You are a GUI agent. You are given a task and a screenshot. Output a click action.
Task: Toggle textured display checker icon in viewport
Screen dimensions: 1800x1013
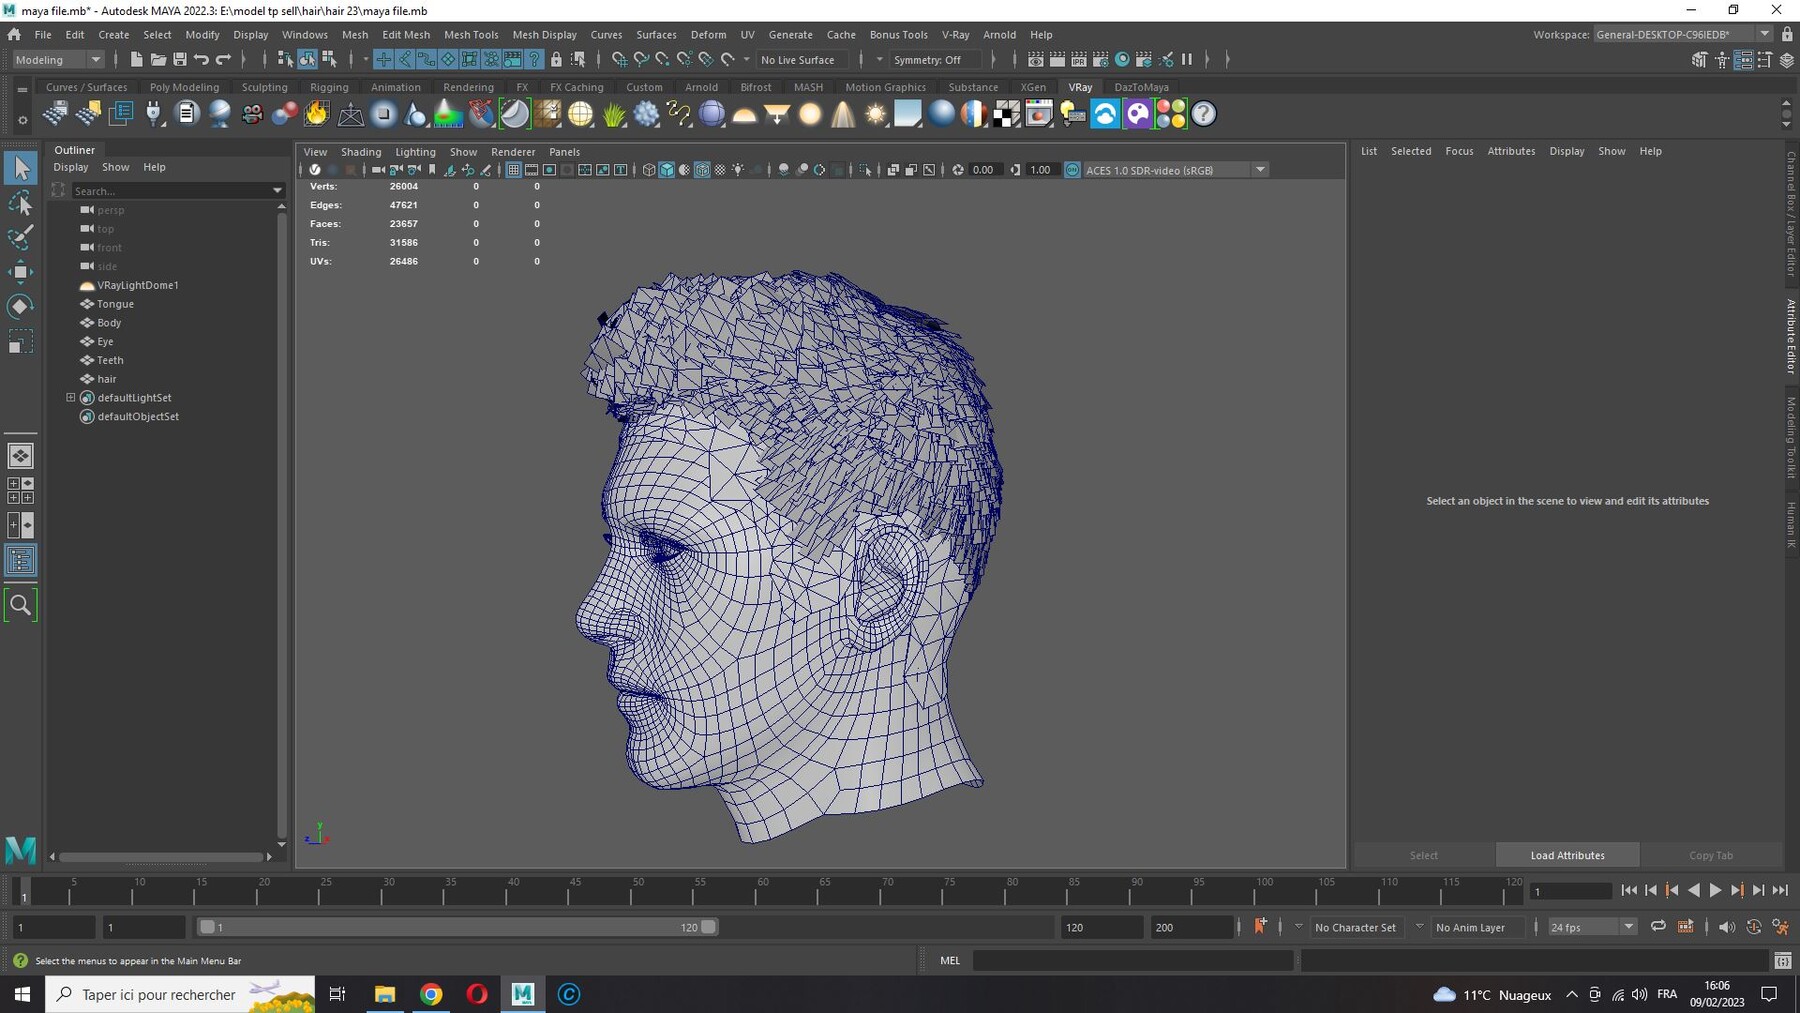click(x=720, y=170)
